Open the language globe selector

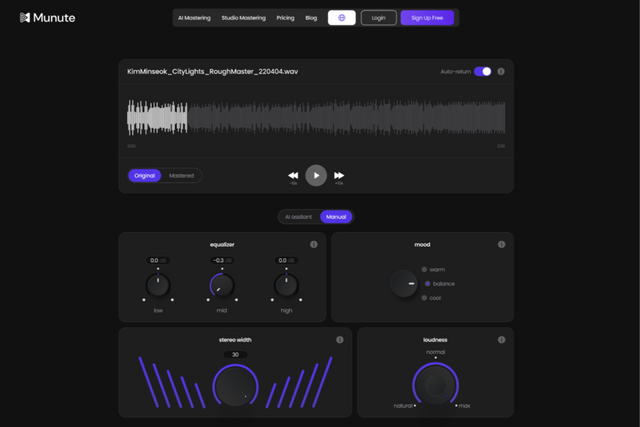point(341,18)
